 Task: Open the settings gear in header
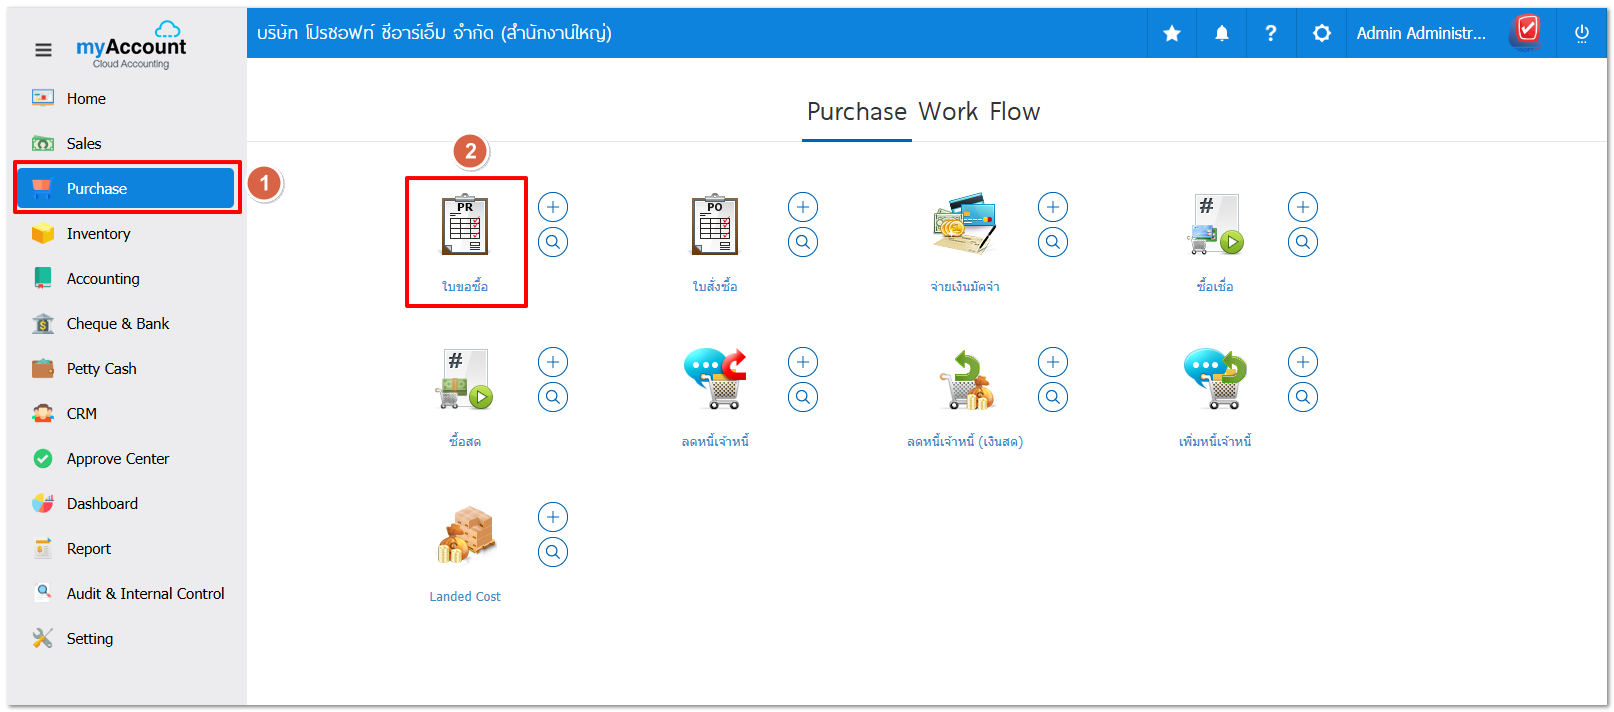[1322, 33]
